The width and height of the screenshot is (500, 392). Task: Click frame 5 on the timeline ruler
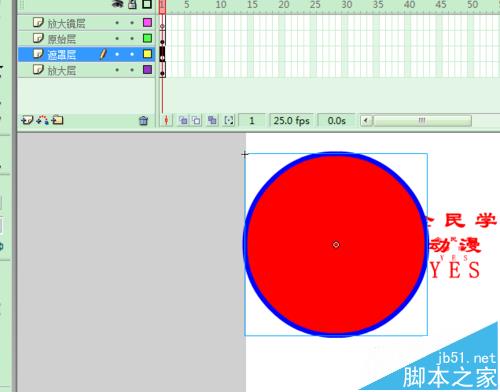(x=187, y=5)
